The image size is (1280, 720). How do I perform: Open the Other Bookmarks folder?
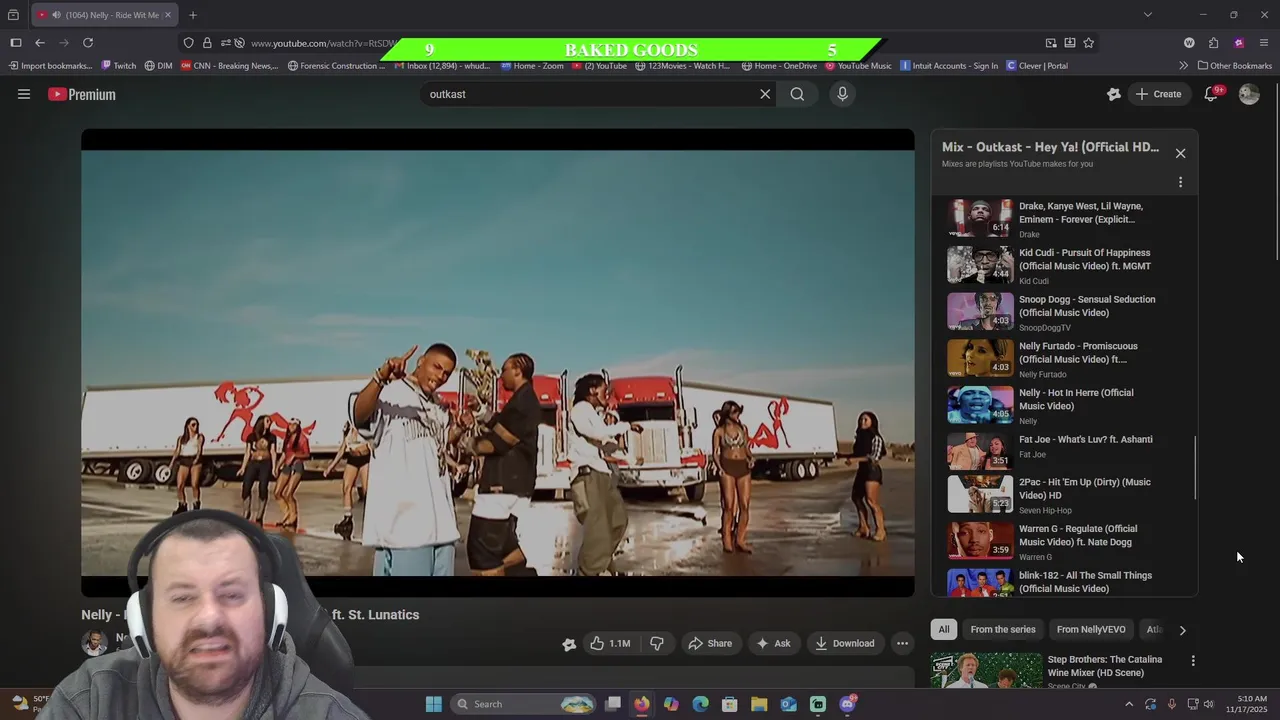1235,66
